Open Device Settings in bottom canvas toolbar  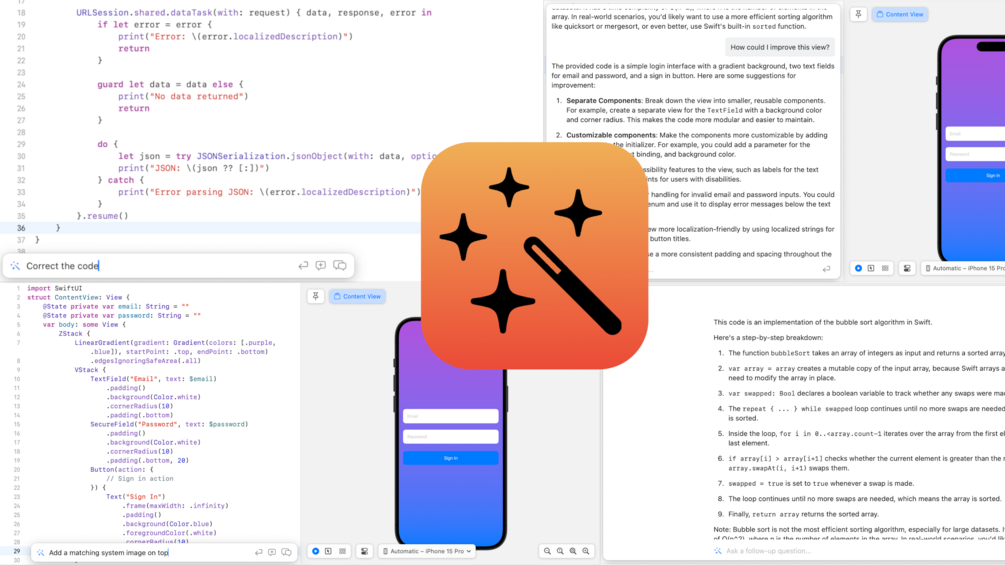pyautogui.click(x=364, y=551)
